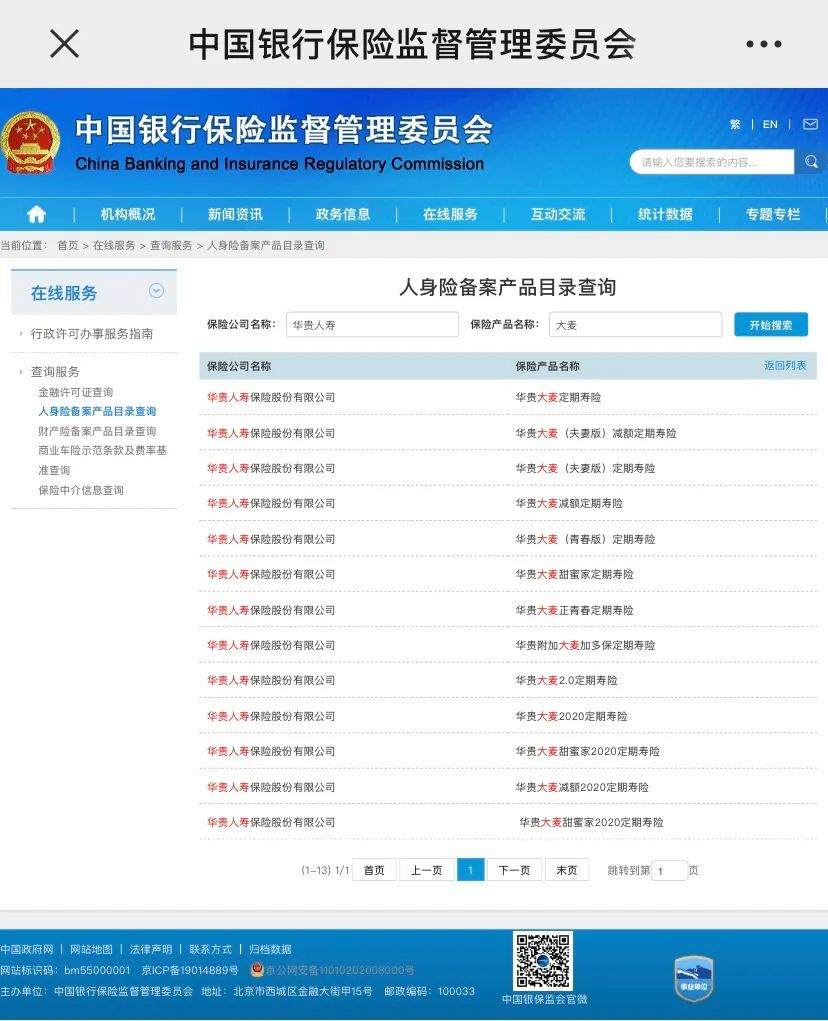Close the in-app browser with the X icon
828x1021 pixels.
pos(64,44)
